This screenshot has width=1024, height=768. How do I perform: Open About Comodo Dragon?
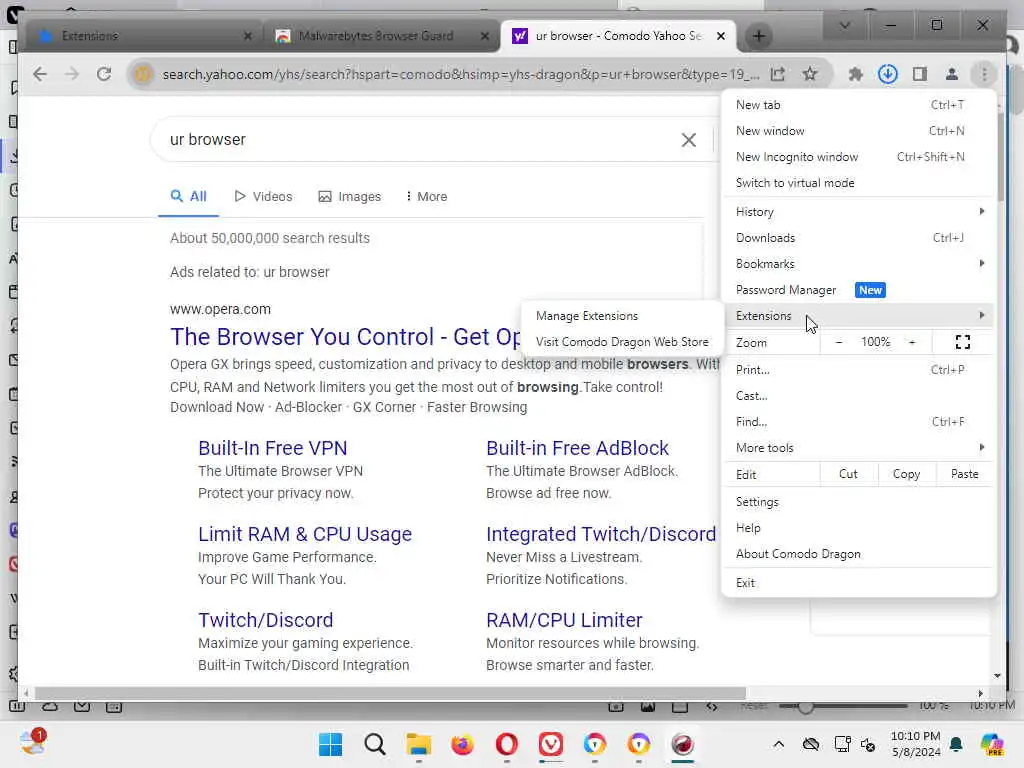click(859, 554)
